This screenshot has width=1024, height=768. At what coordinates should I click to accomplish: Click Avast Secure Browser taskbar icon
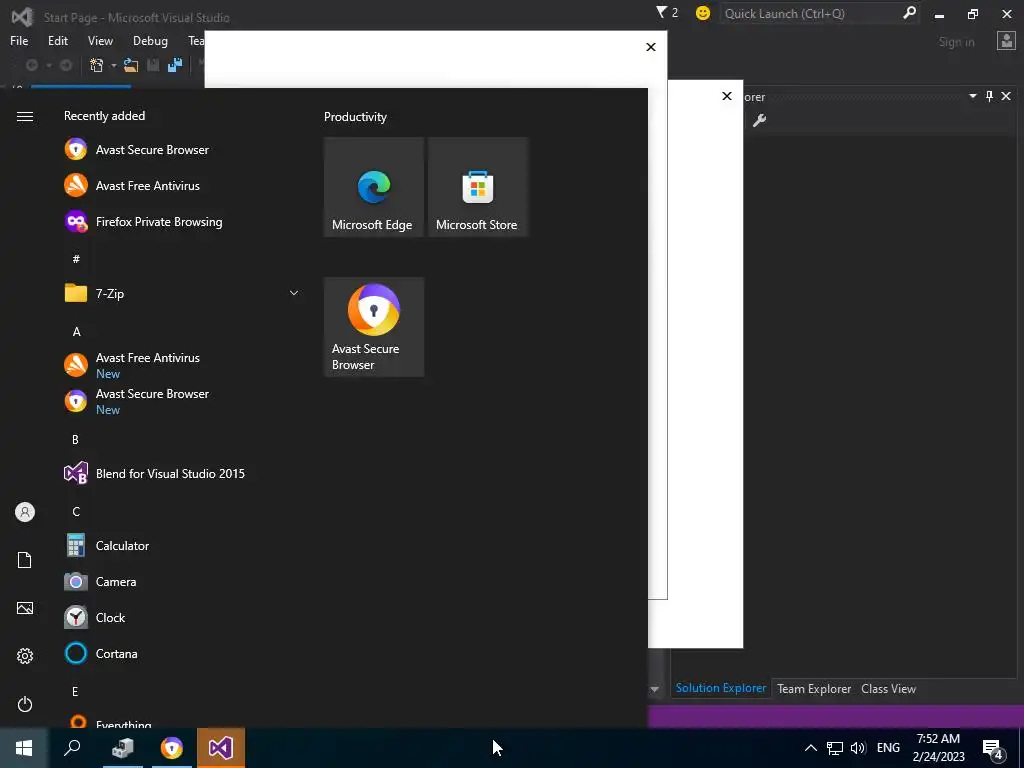pyautogui.click(x=172, y=748)
